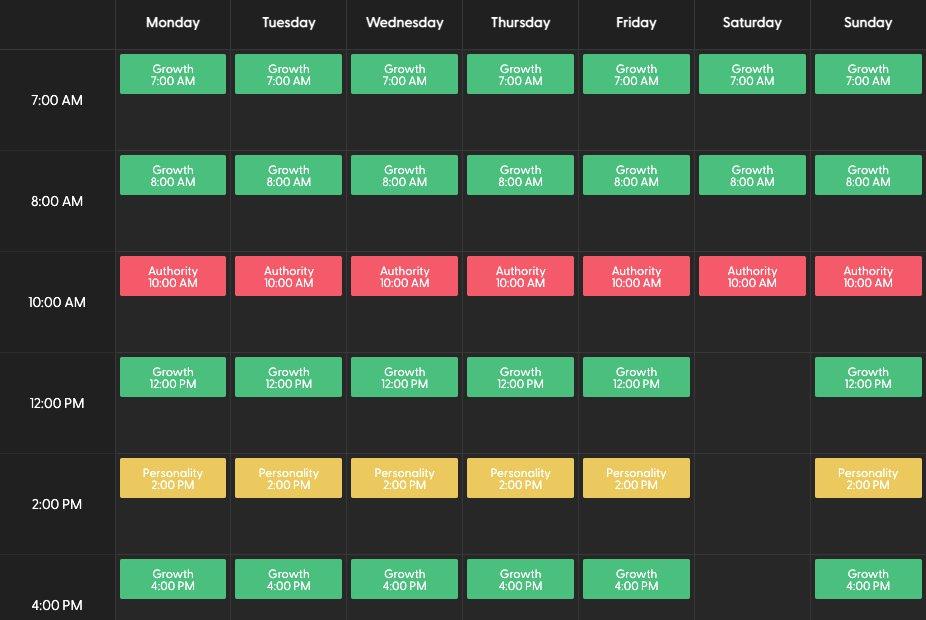Click the Saturday column header
The image size is (926, 620).
[x=752, y=22]
